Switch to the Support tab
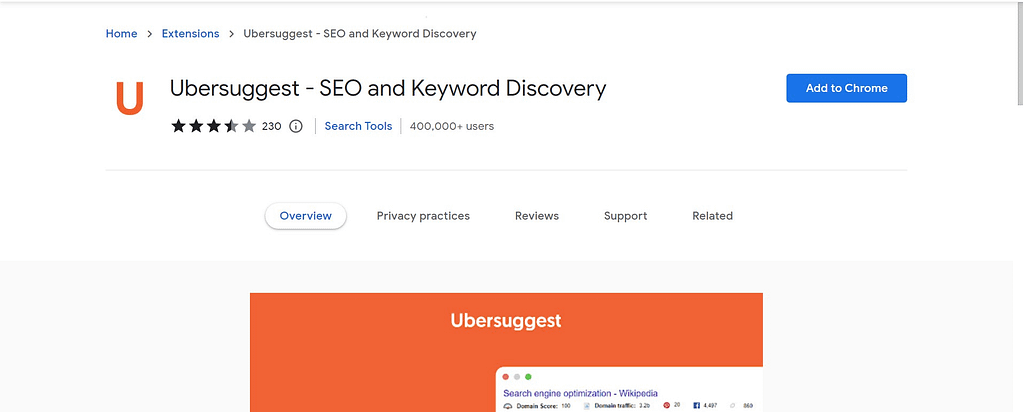The width and height of the screenshot is (1023, 412). click(625, 215)
